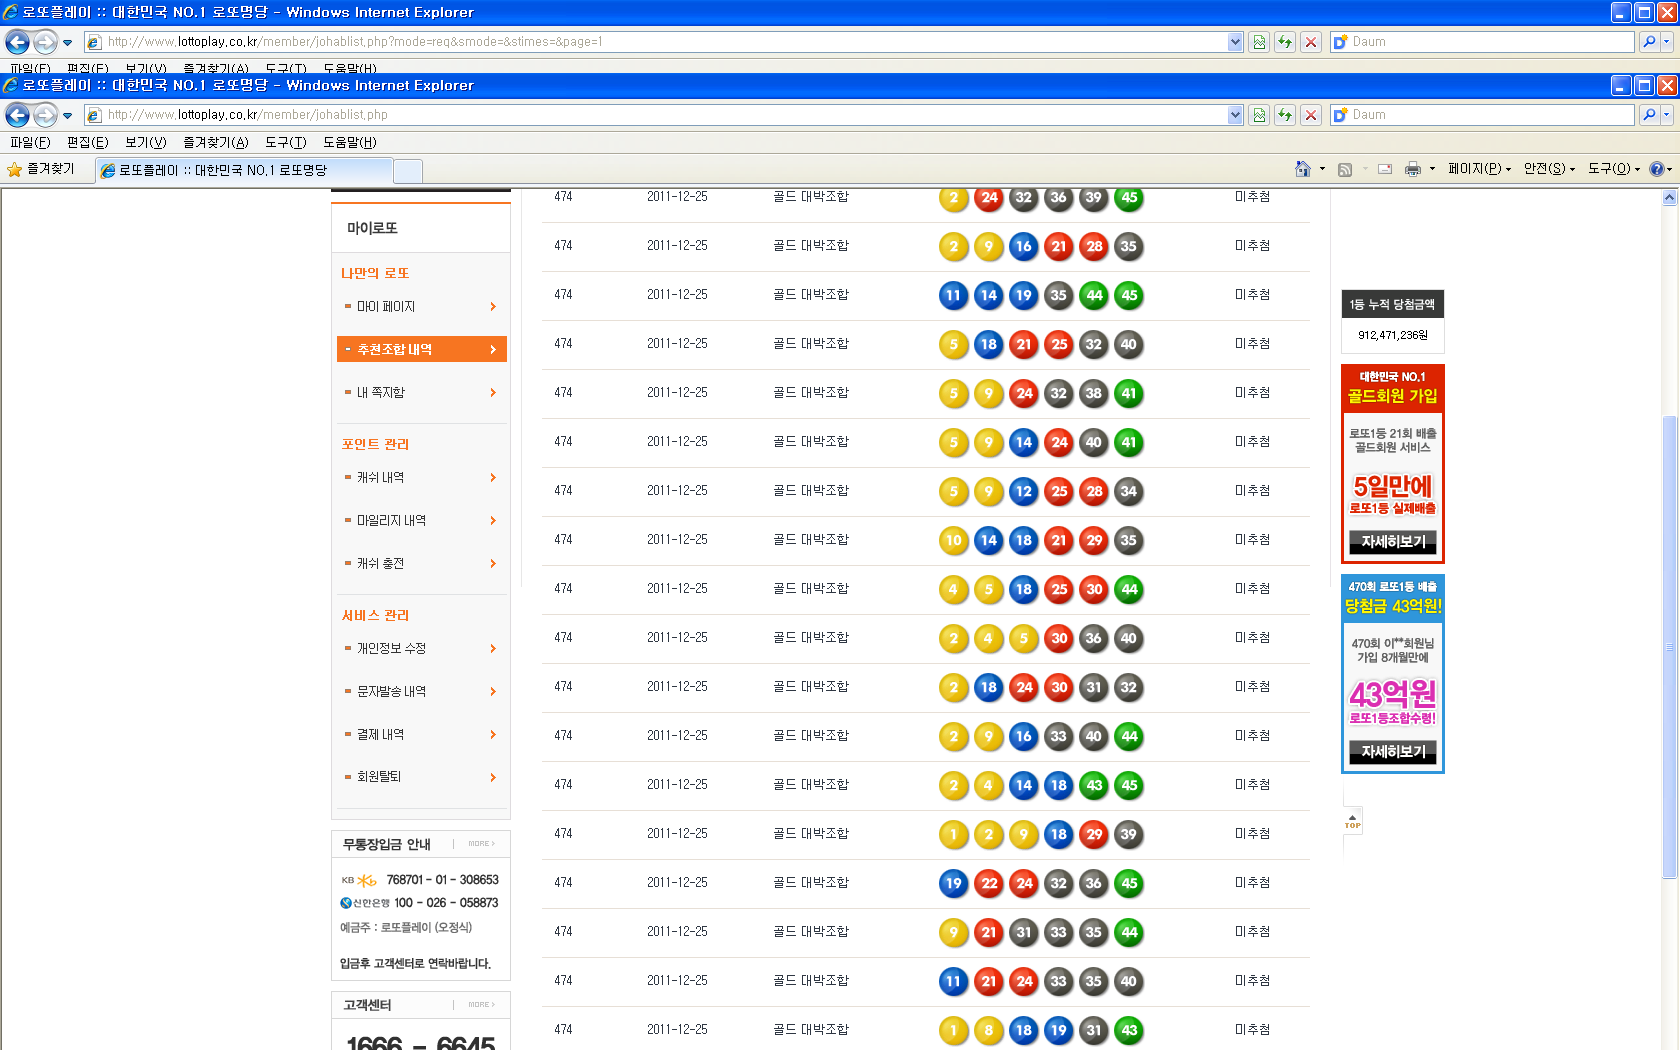Expand the 페이지(P) dropdown menu

[x=1479, y=169]
